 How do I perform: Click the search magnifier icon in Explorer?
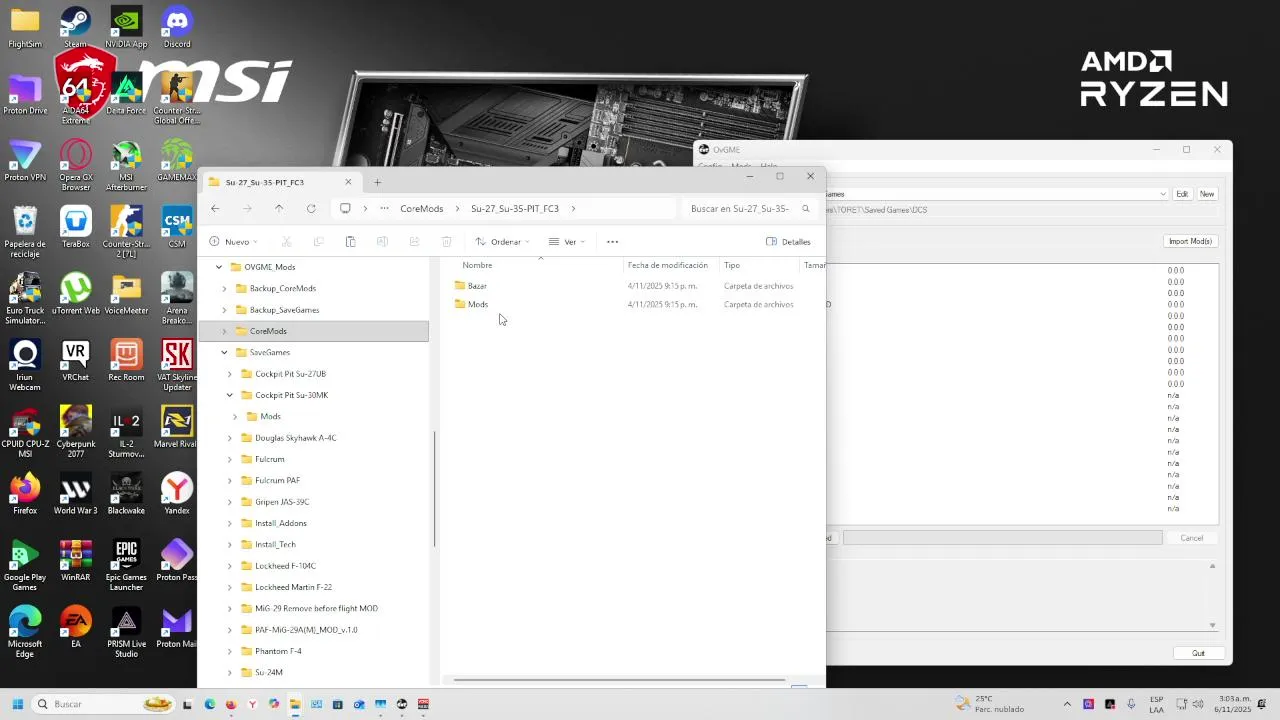pos(805,209)
